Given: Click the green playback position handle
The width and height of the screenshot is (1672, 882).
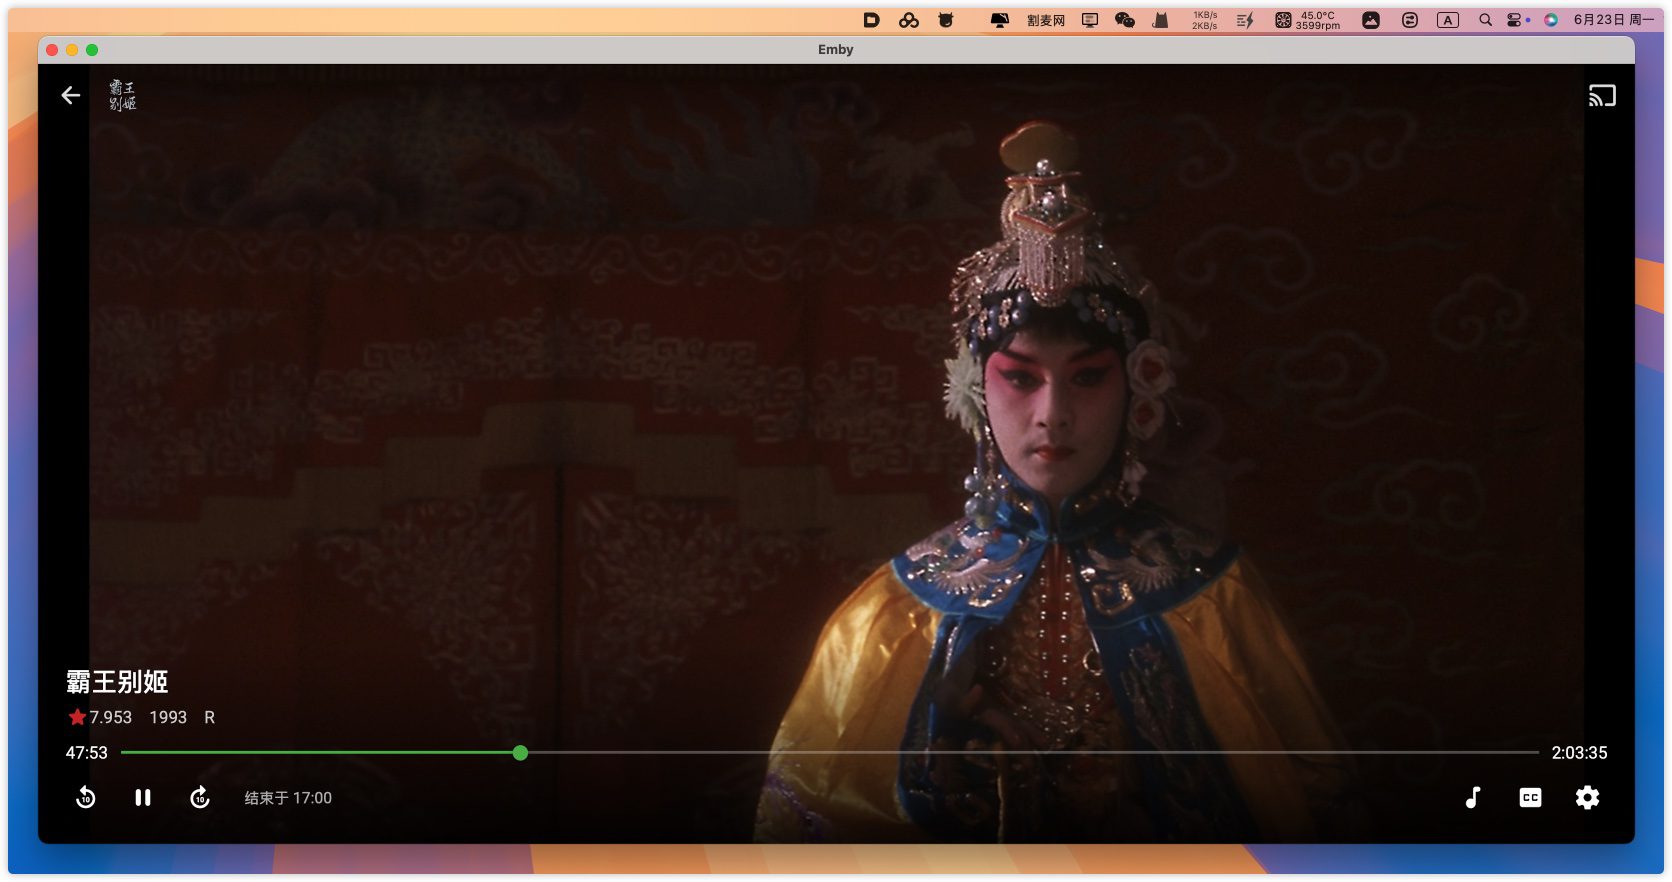Looking at the screenshot, I should click(x=520, y=752).
